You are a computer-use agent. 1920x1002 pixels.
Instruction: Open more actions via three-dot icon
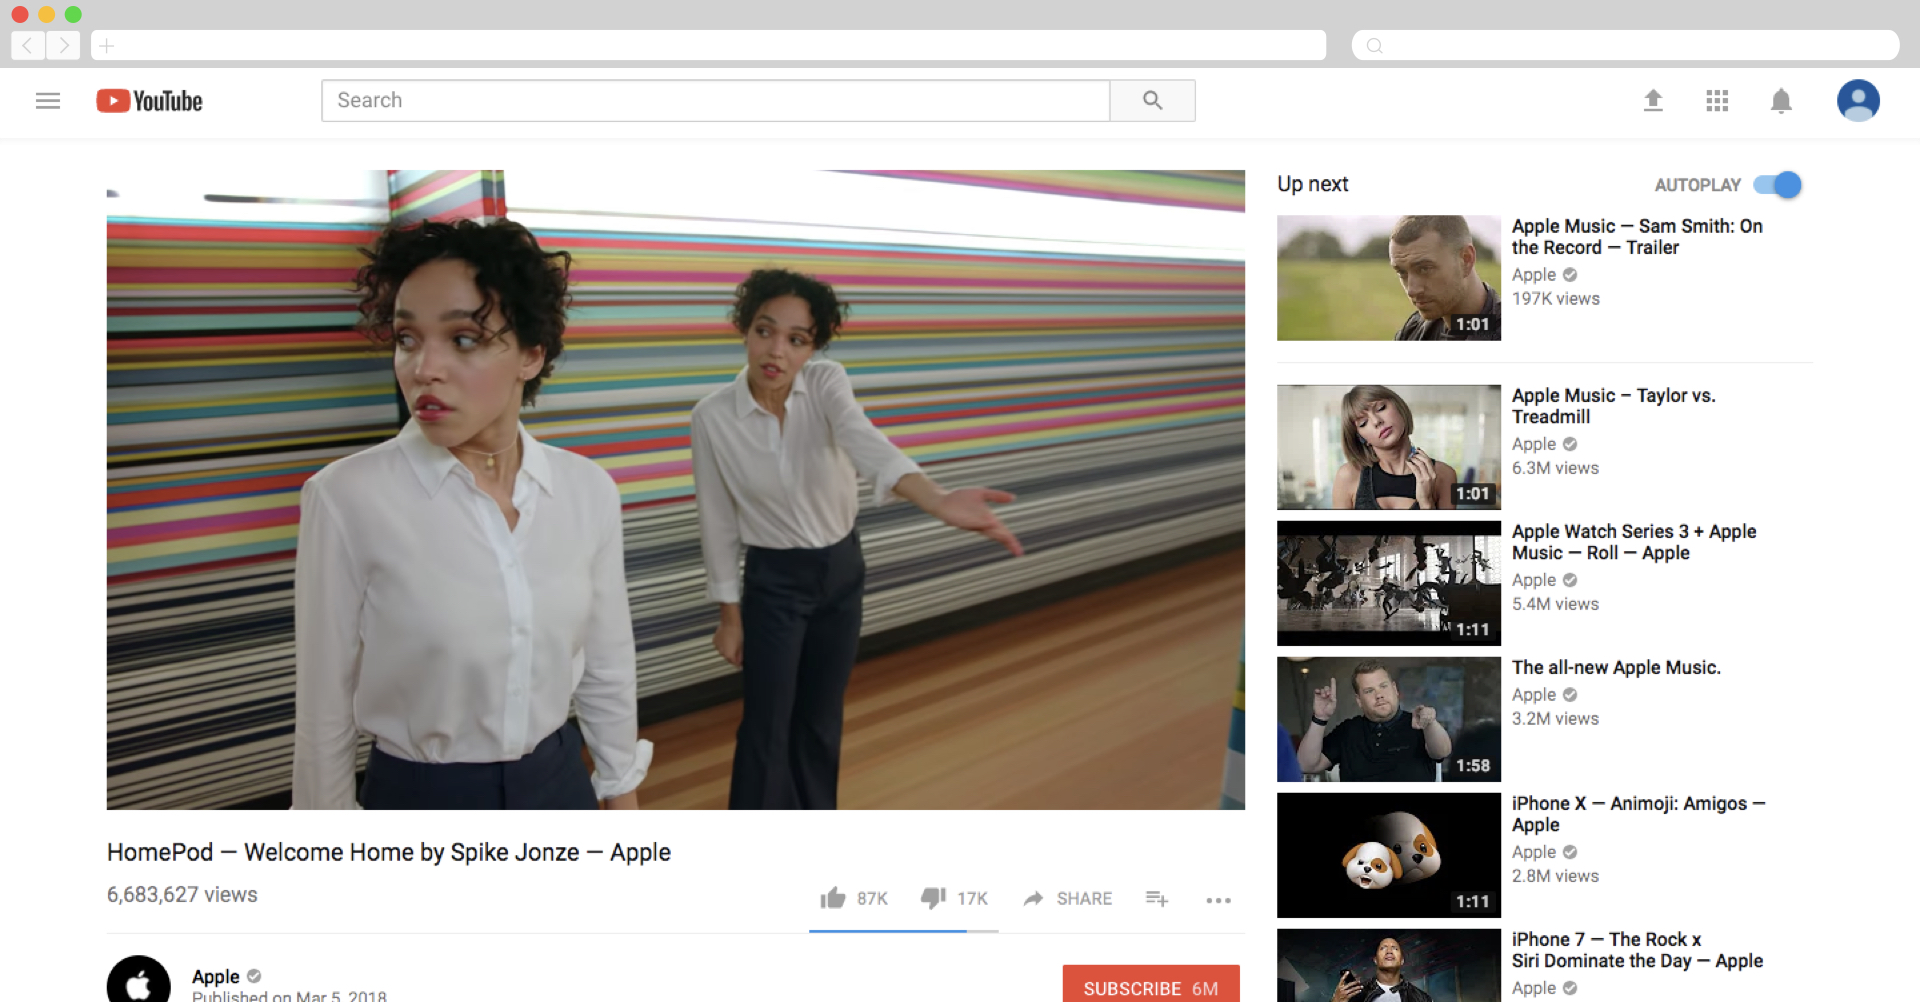coord(1218,901)
